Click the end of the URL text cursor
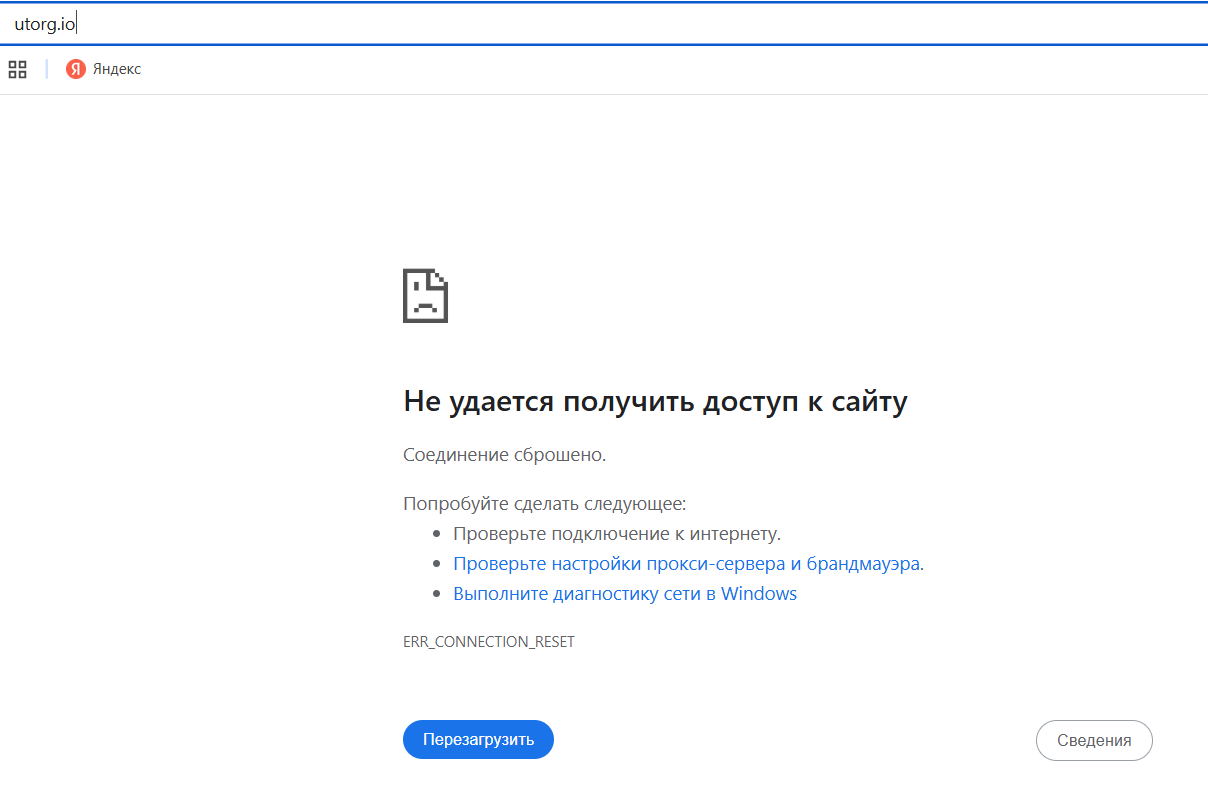 75,22
